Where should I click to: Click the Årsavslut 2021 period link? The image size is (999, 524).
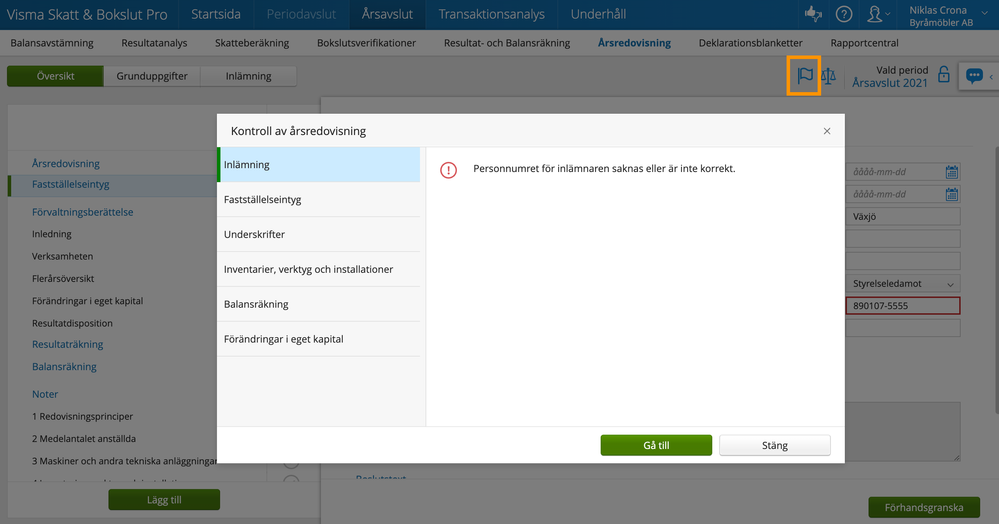890,83
